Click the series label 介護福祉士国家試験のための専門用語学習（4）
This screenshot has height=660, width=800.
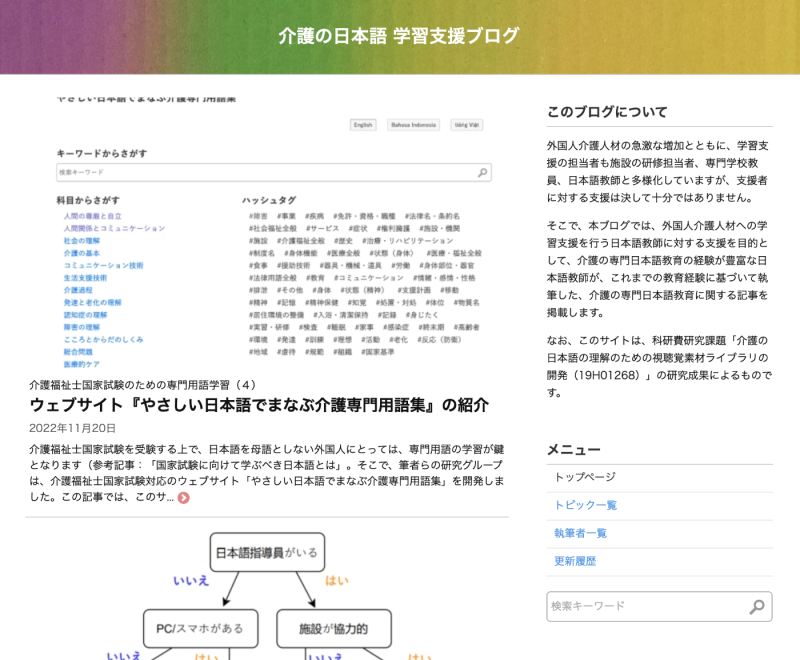coord(143,384)
